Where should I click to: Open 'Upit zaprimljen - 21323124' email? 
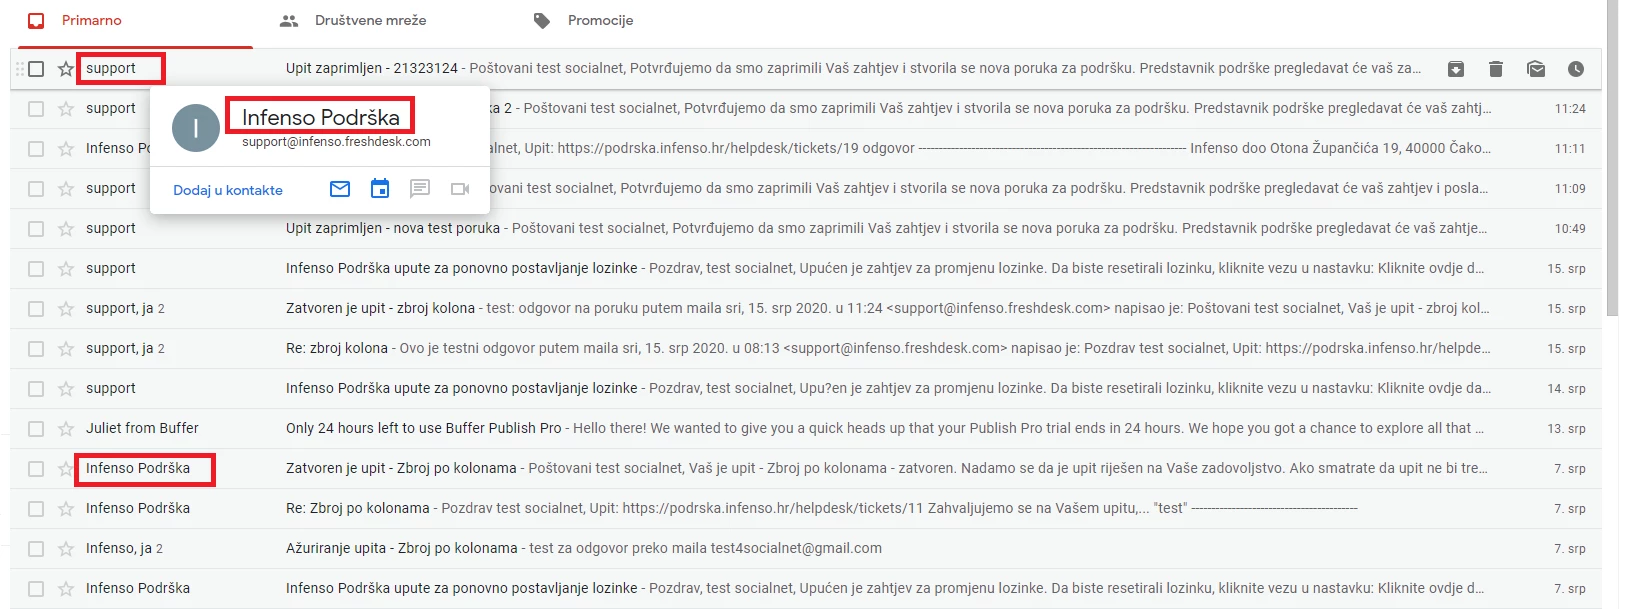click(806, 69)
